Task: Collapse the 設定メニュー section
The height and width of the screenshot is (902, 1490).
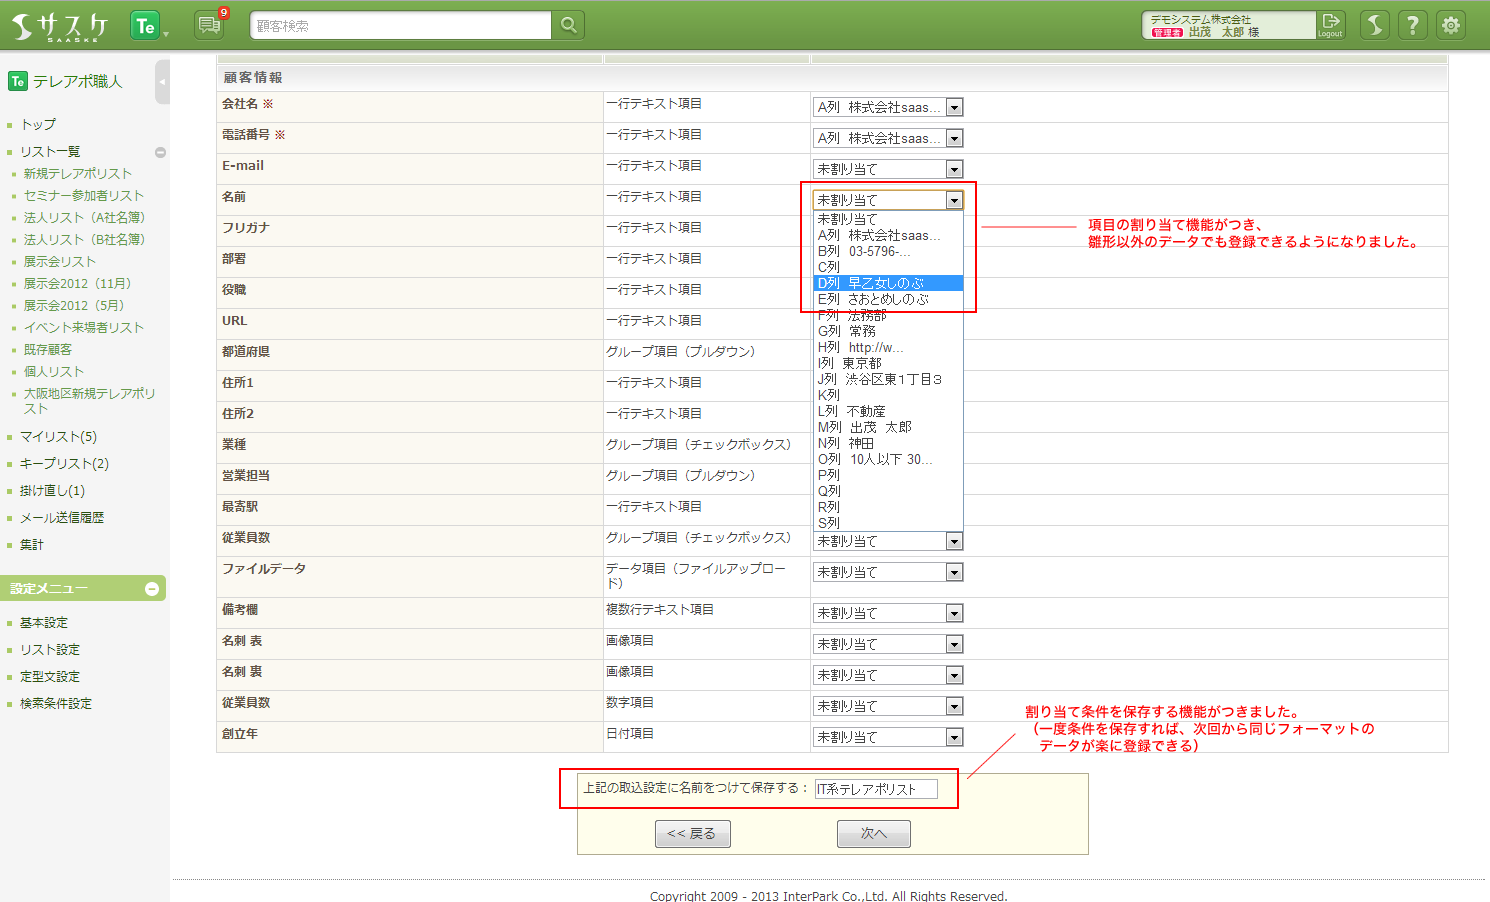Action: (152, 589)
